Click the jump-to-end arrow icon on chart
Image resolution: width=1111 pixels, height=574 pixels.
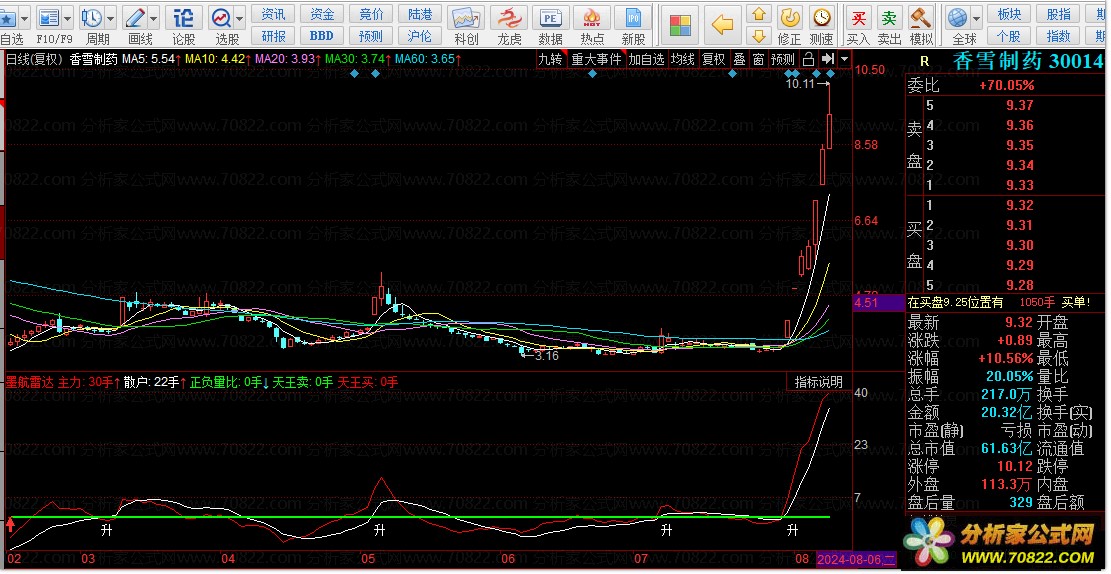pyautogui.click(x=828, y=59)
